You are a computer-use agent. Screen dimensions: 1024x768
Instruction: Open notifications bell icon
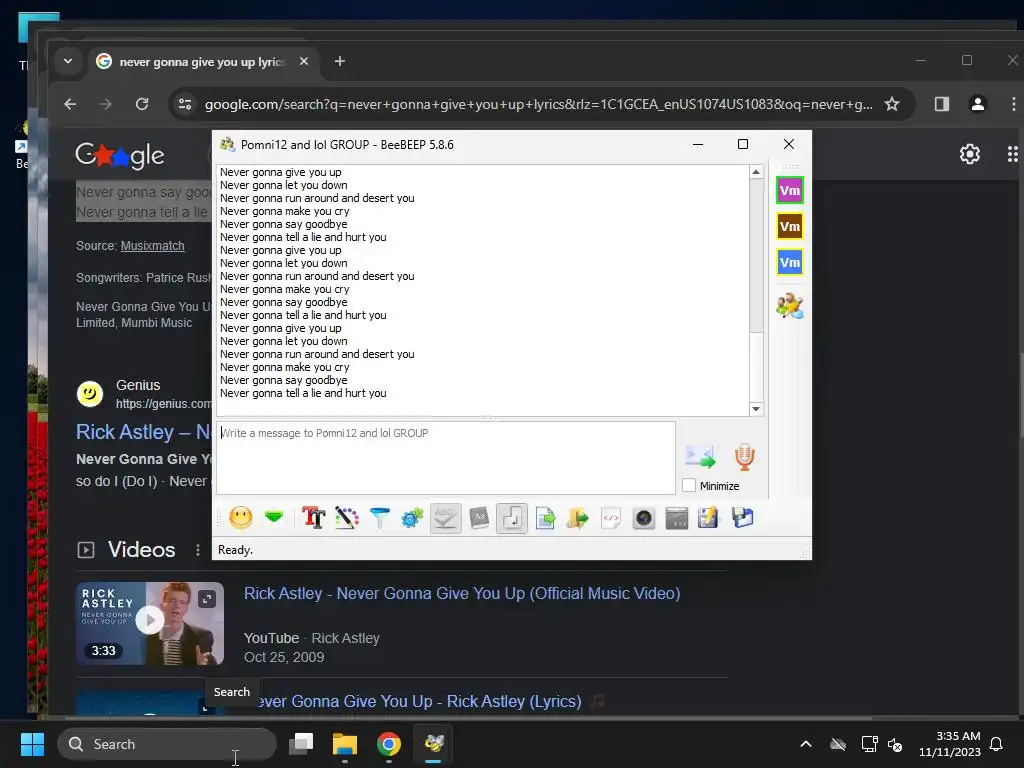click(997, 744)
